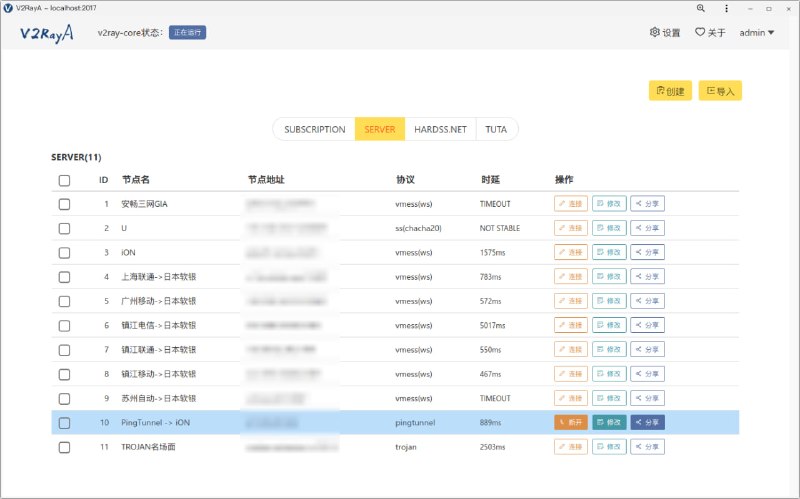
Task: Edit the PingTunnel -> iON node
Action: click(x=609, y=422)
